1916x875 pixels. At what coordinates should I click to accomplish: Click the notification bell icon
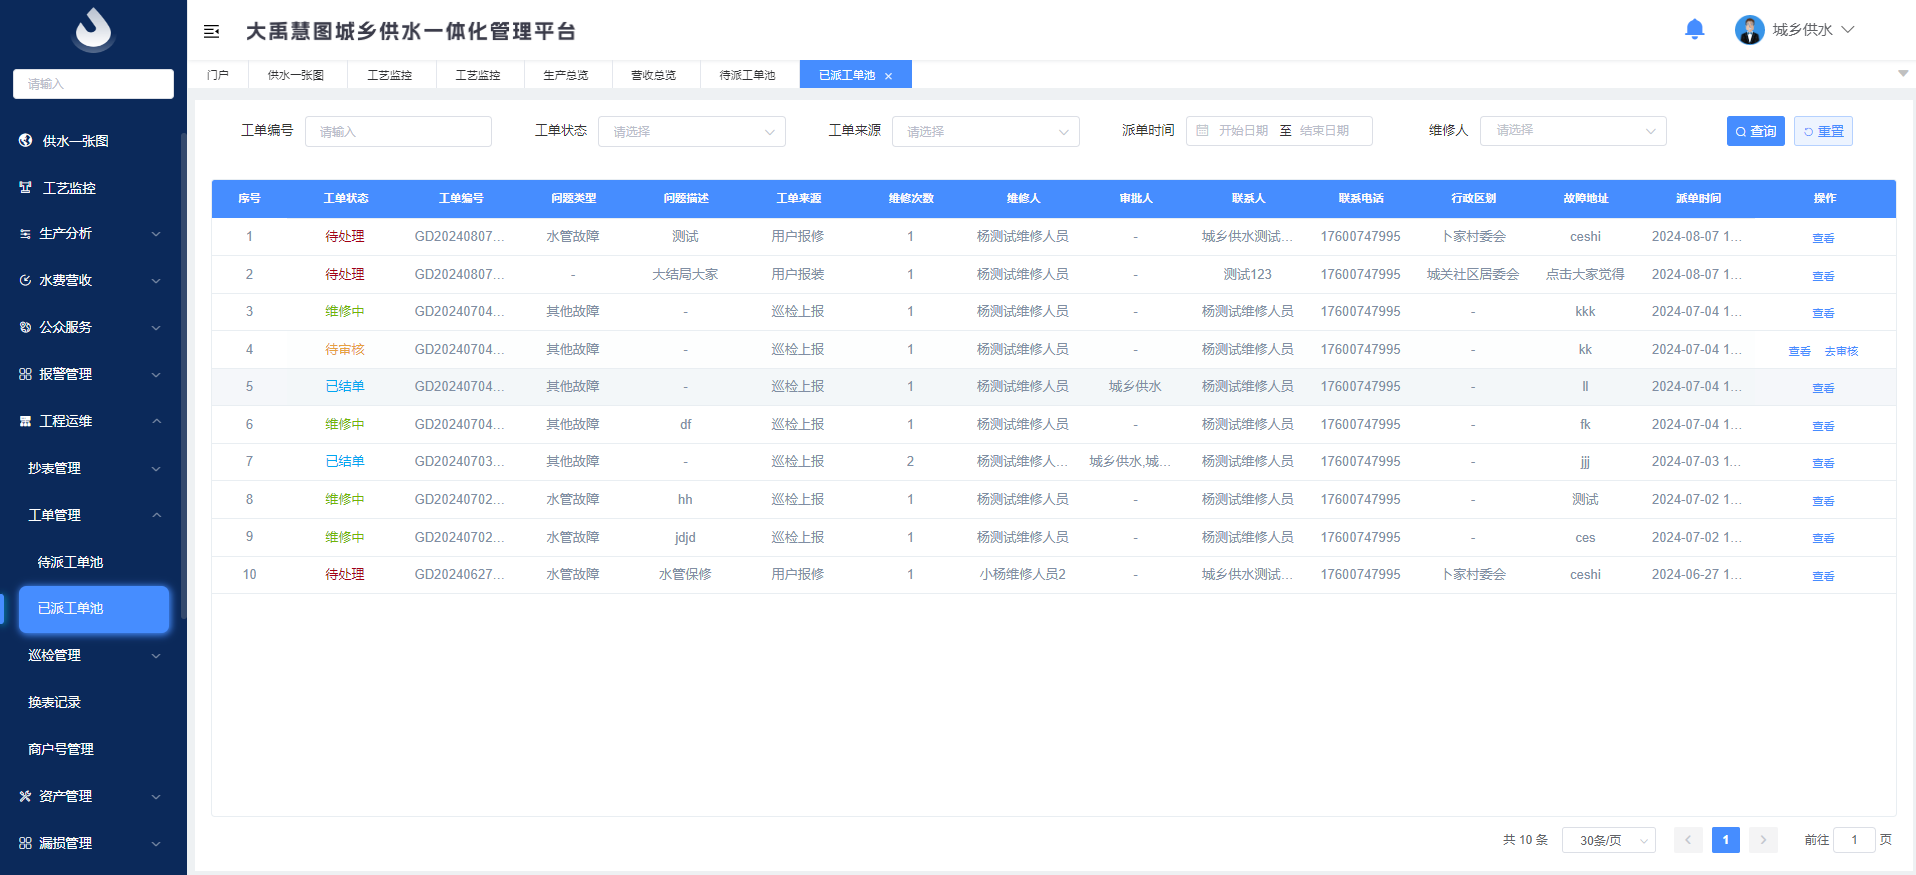pos(1694,30)
